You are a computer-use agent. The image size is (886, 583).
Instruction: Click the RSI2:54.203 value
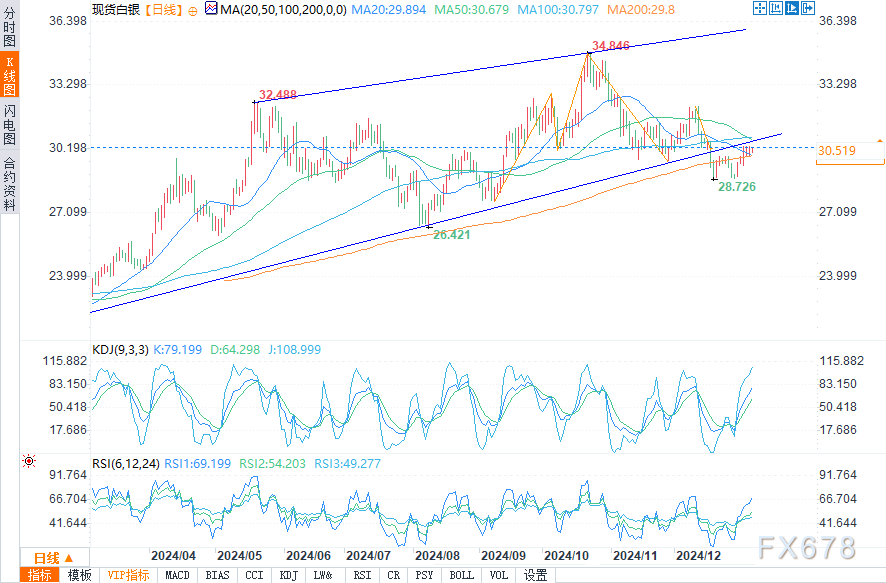point(272,464)
